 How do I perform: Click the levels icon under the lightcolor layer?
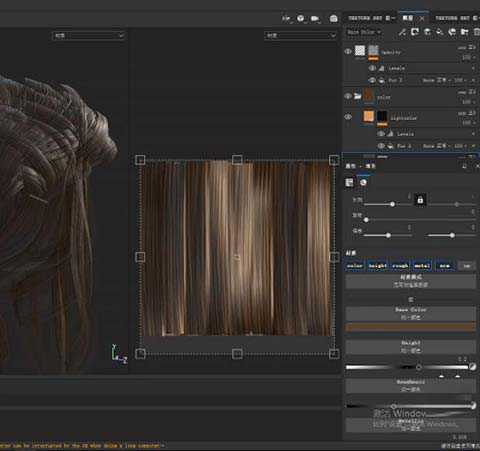[390, 134]
